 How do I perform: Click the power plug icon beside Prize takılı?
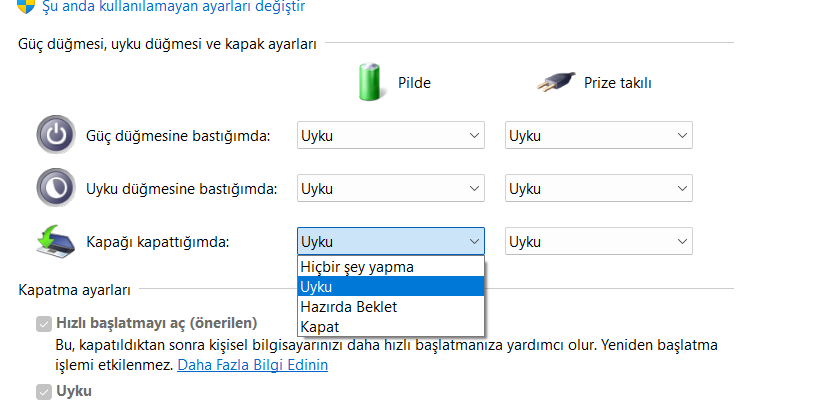point(555,83)
